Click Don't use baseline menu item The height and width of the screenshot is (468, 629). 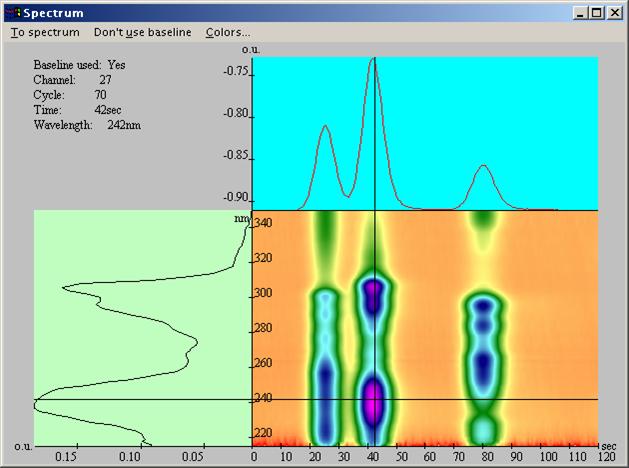pos(142,32)
